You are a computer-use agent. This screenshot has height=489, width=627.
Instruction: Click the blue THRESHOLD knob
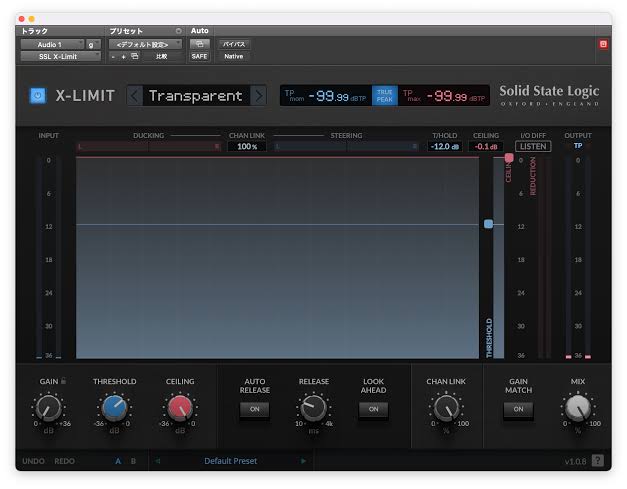[114, 408]
